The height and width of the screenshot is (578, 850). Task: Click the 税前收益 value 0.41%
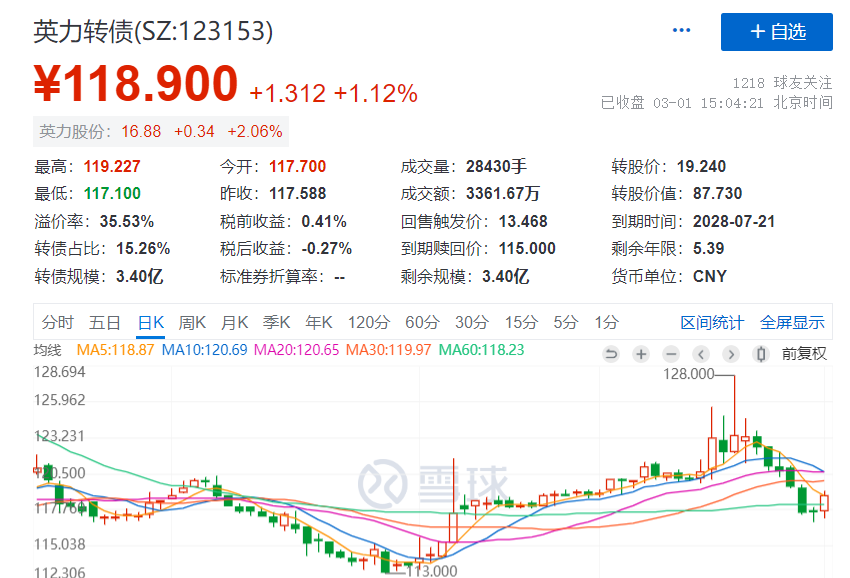[324, 221]
